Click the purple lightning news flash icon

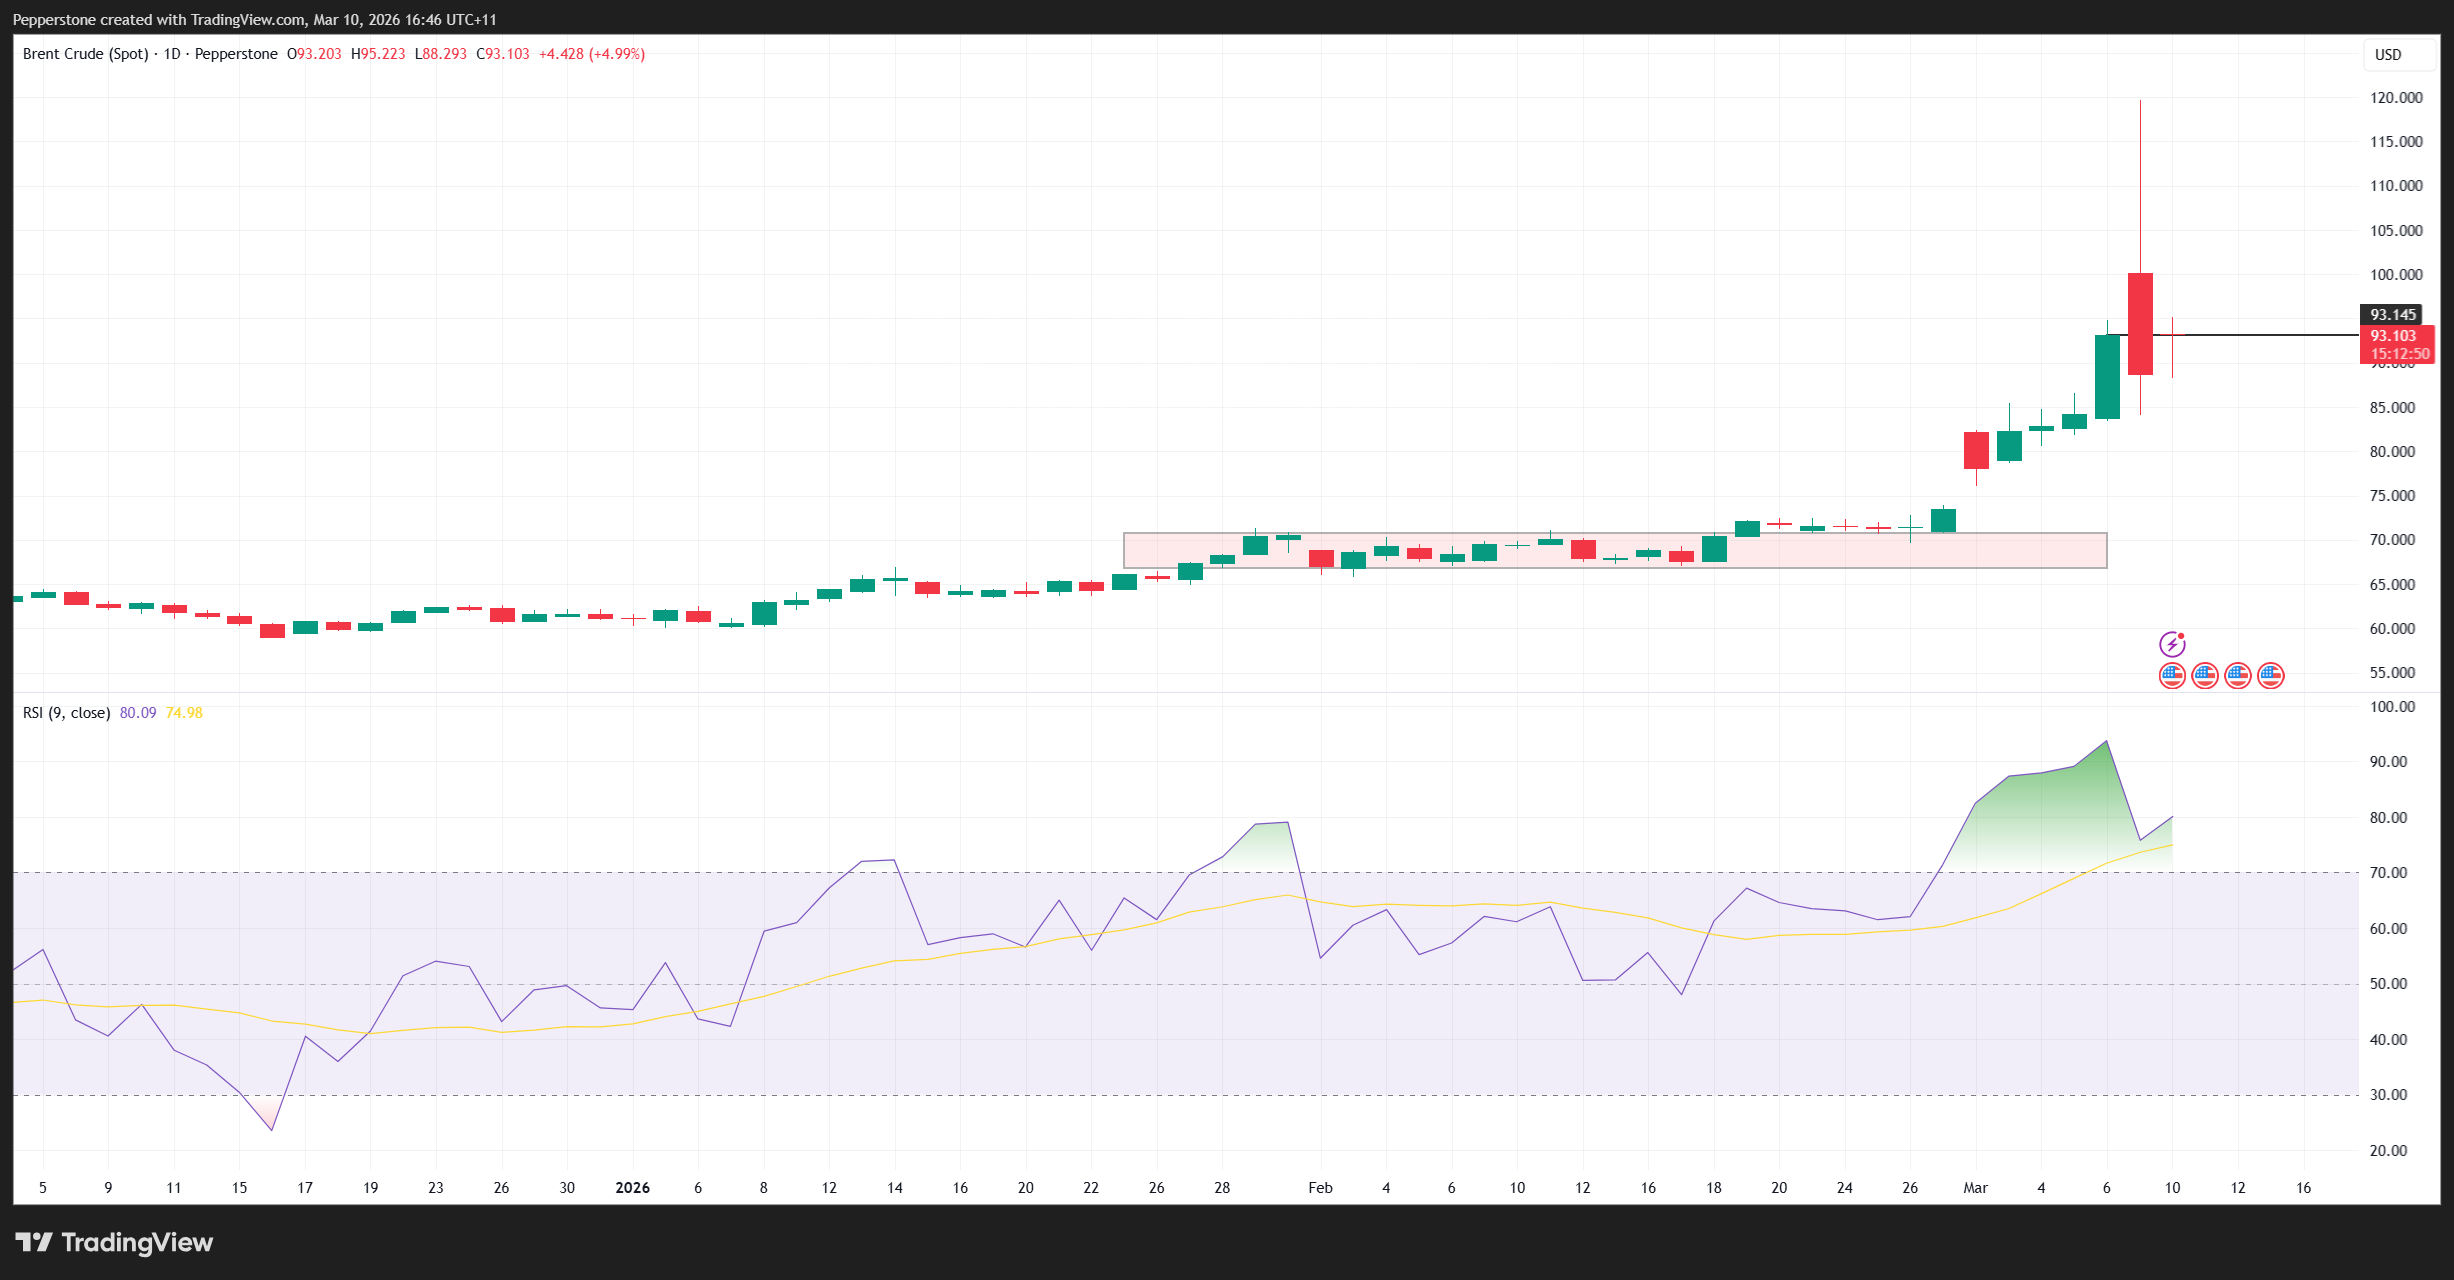pyautogui.click(x=2172, y=644)
